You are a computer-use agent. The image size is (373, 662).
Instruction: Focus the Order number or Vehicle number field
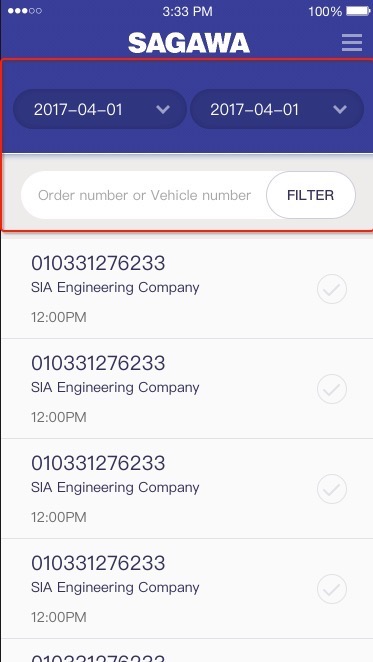[144, 195]
